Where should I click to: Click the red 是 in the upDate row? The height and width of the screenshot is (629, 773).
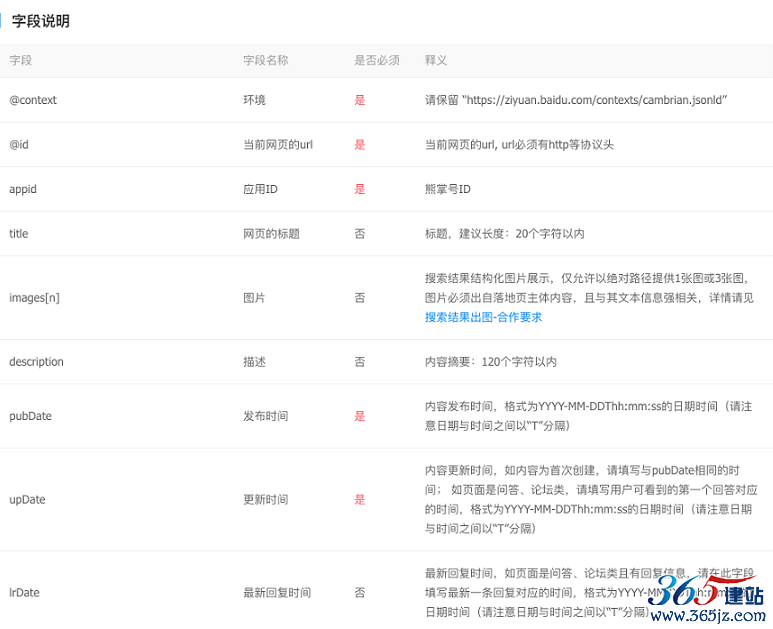coord(360,499)
